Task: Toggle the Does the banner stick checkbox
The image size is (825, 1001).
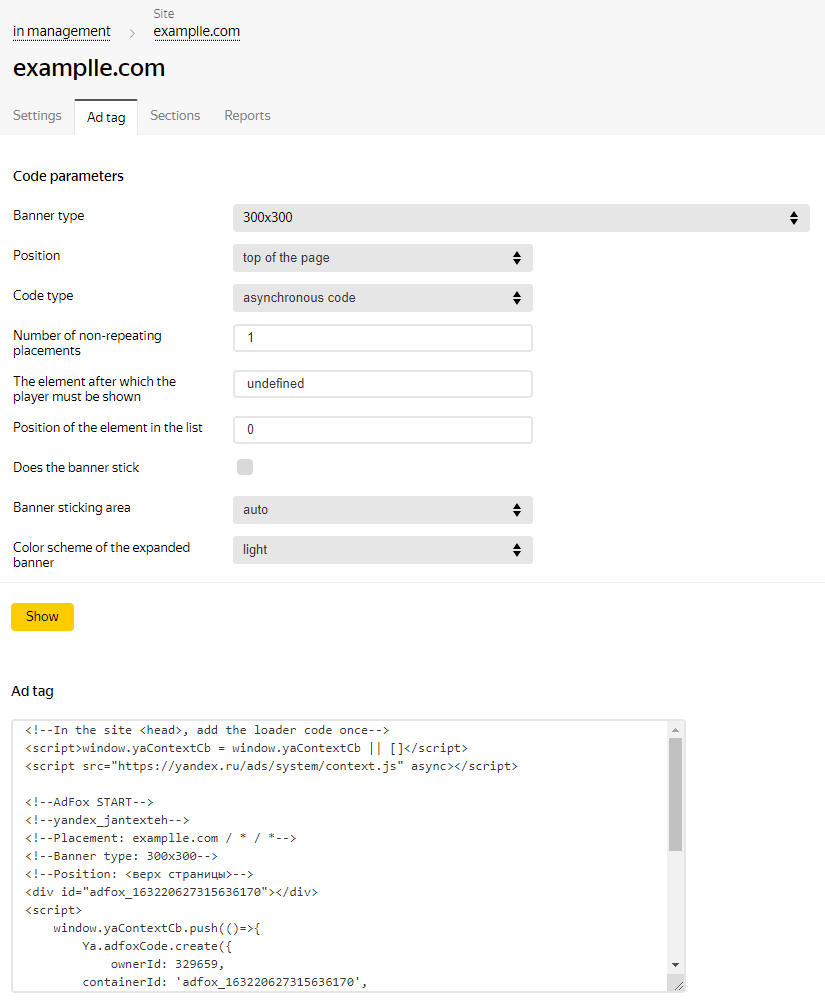Action: (x=245, y=467)
